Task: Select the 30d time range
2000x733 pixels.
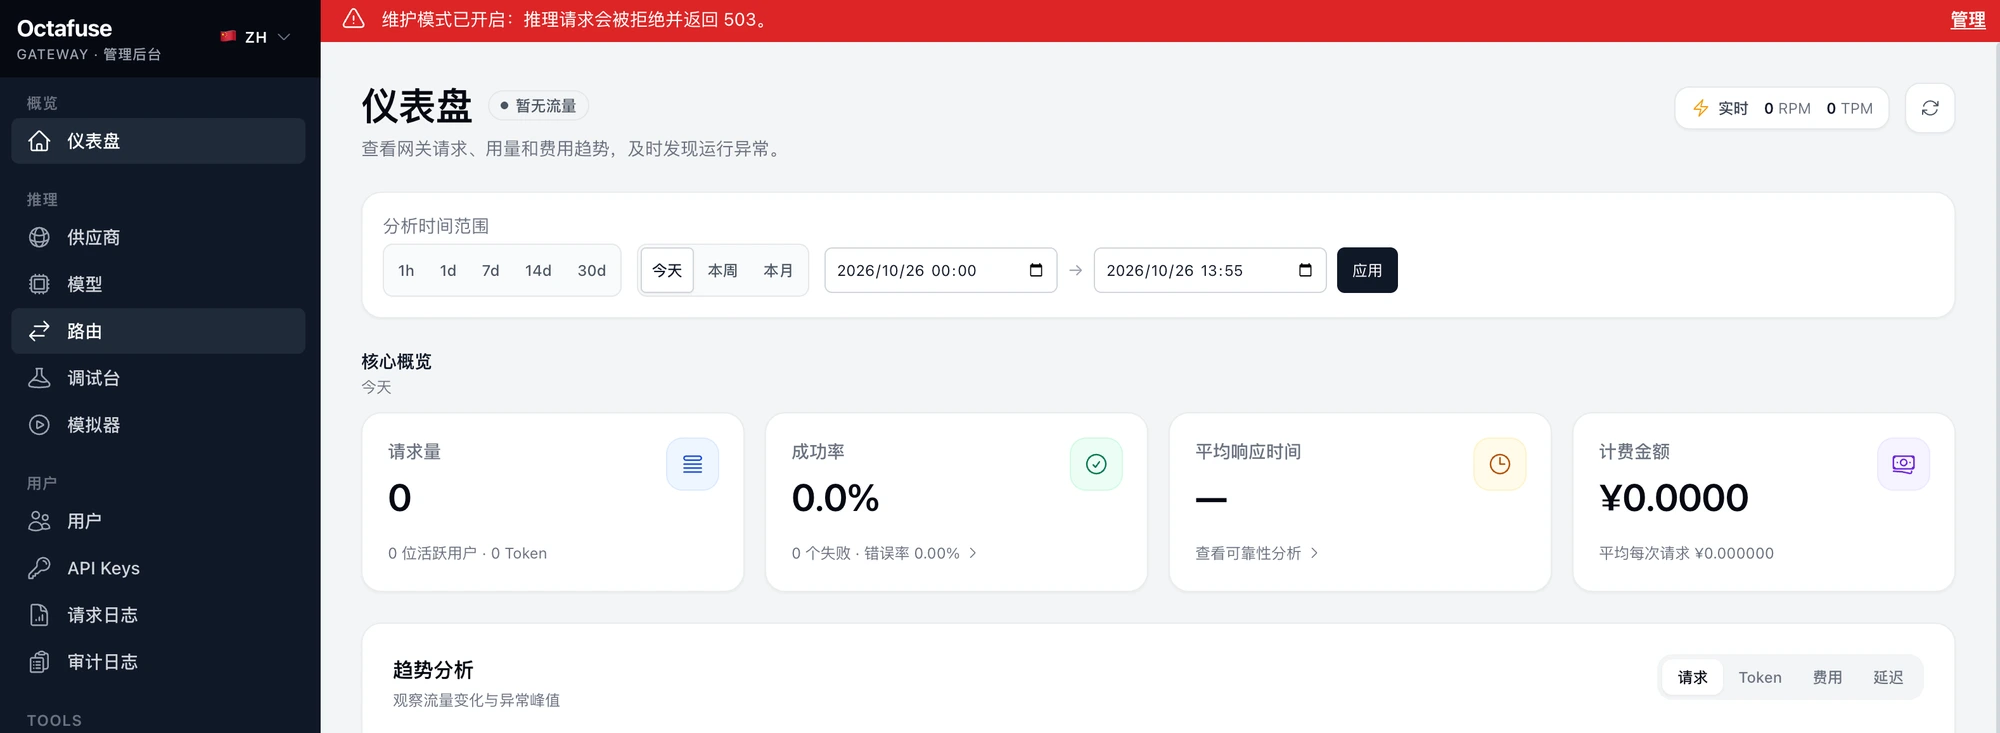Action: tap(592, 271)
